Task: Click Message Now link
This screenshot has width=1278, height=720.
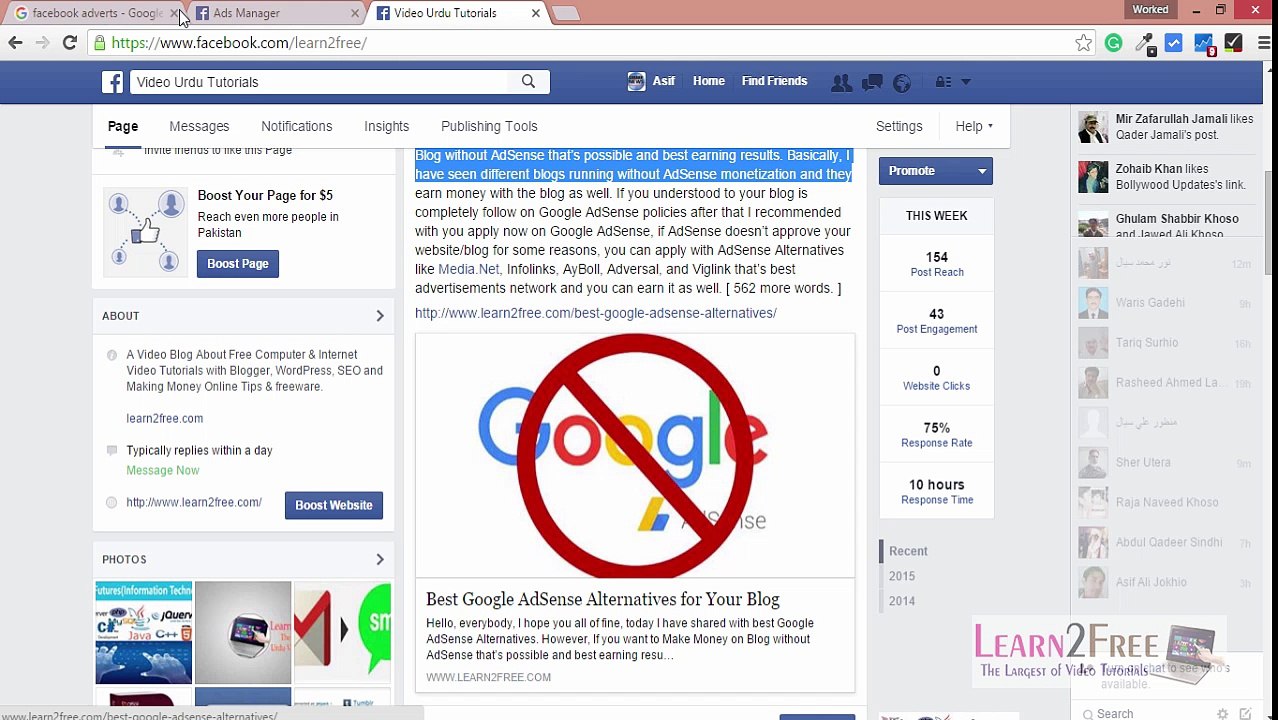Action: pyautogui.click(x=162, y=470)
